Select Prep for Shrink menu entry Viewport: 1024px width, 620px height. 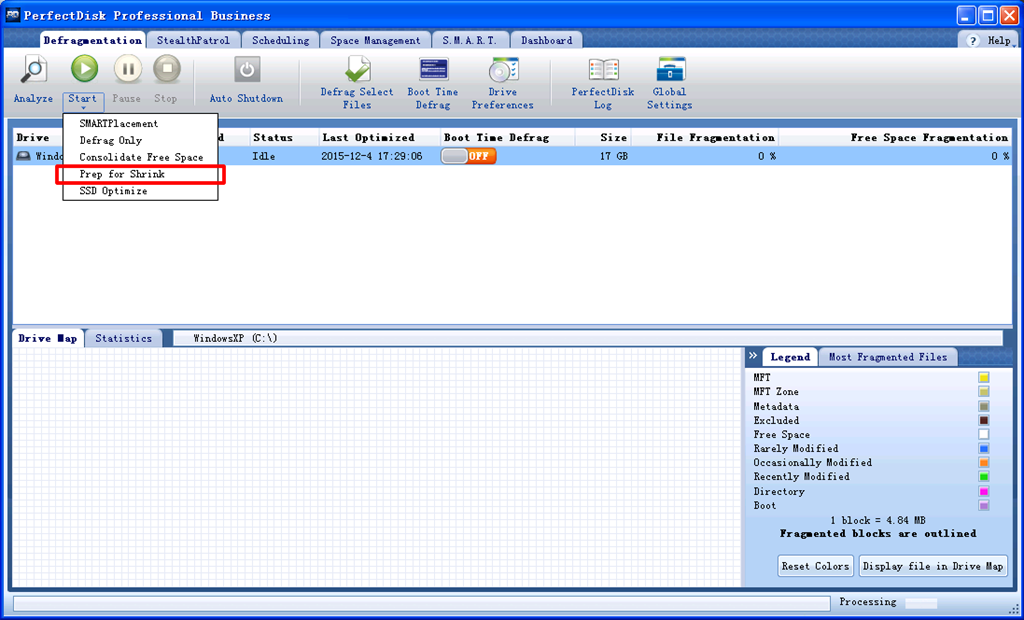pos(140,174)
